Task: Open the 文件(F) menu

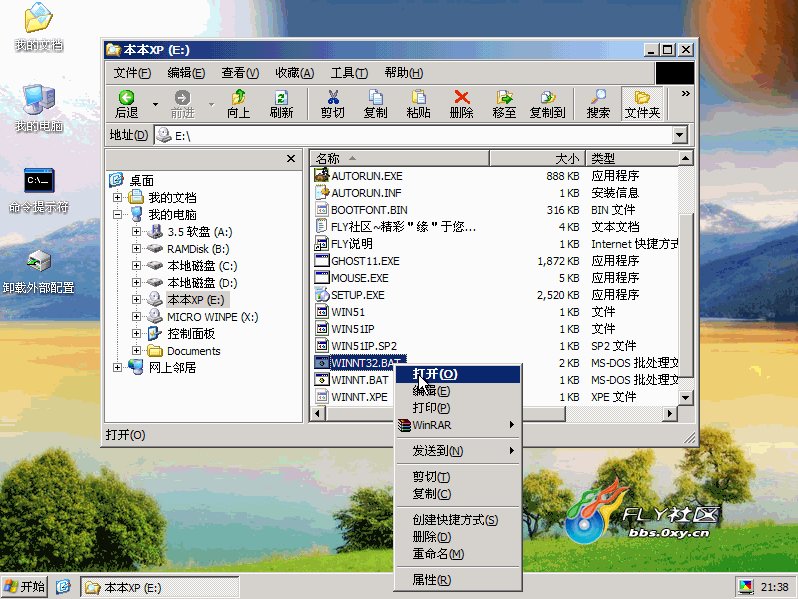Action: (132, 73)
